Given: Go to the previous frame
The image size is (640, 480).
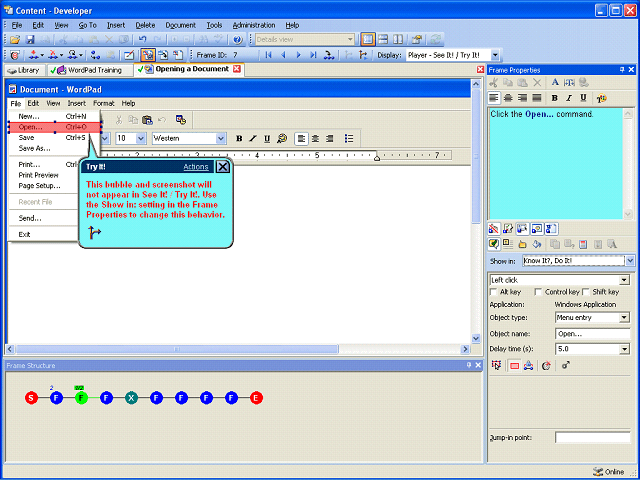Looking at the screenshot, I should [x=283, y=55].
